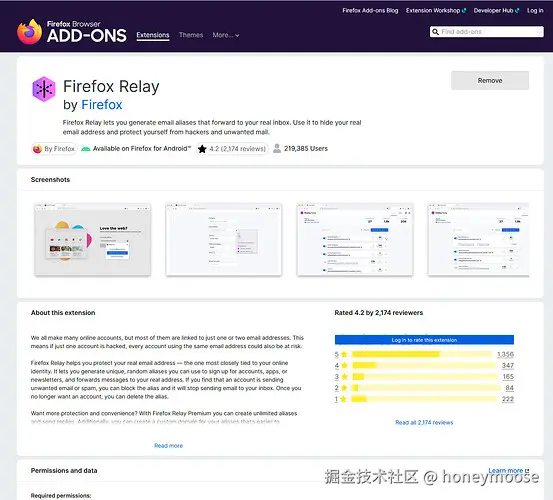
Task: Open the fourth screenshot thumbnail
Action: click(x=479, y=239)
